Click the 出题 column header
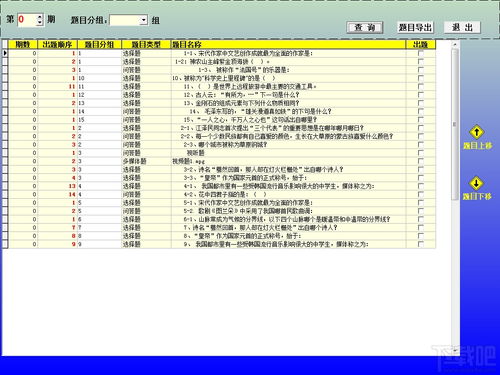Image resolution: width=500 pixels, height=375 pixels. [420, 44]
